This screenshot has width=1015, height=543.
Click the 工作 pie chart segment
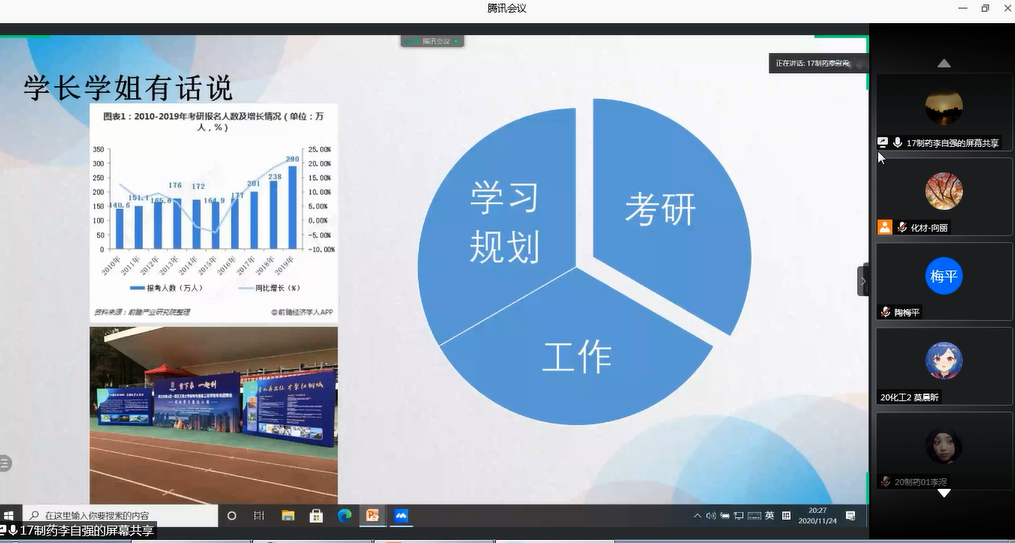point(577,358)
